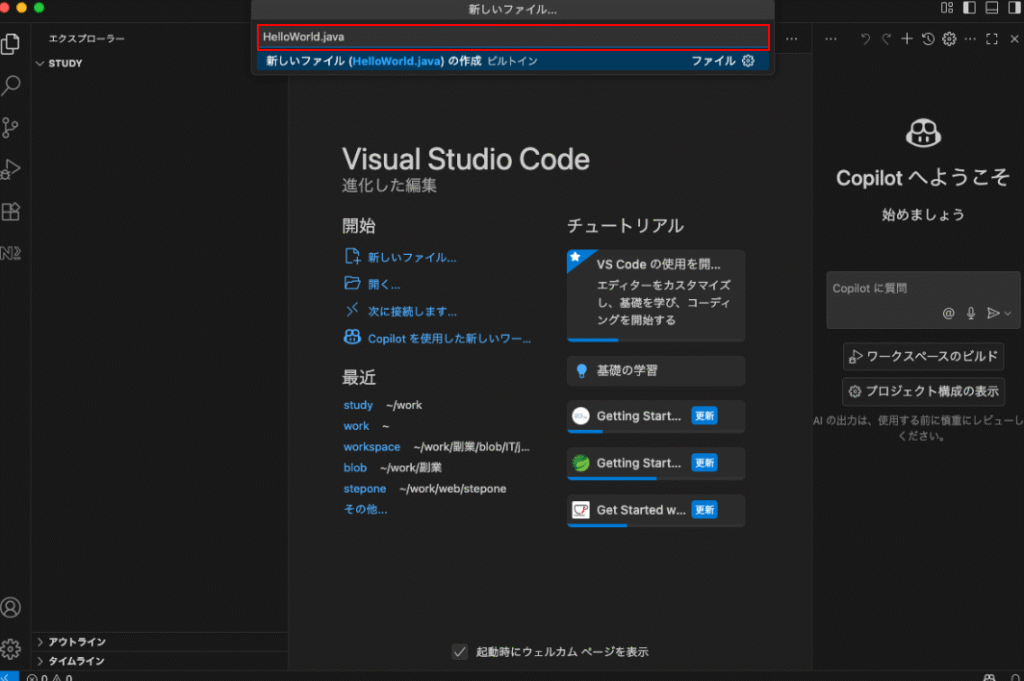Open recent folder study
The height and width of the screenshot is (681, 1024).
(x=358, y=405)
